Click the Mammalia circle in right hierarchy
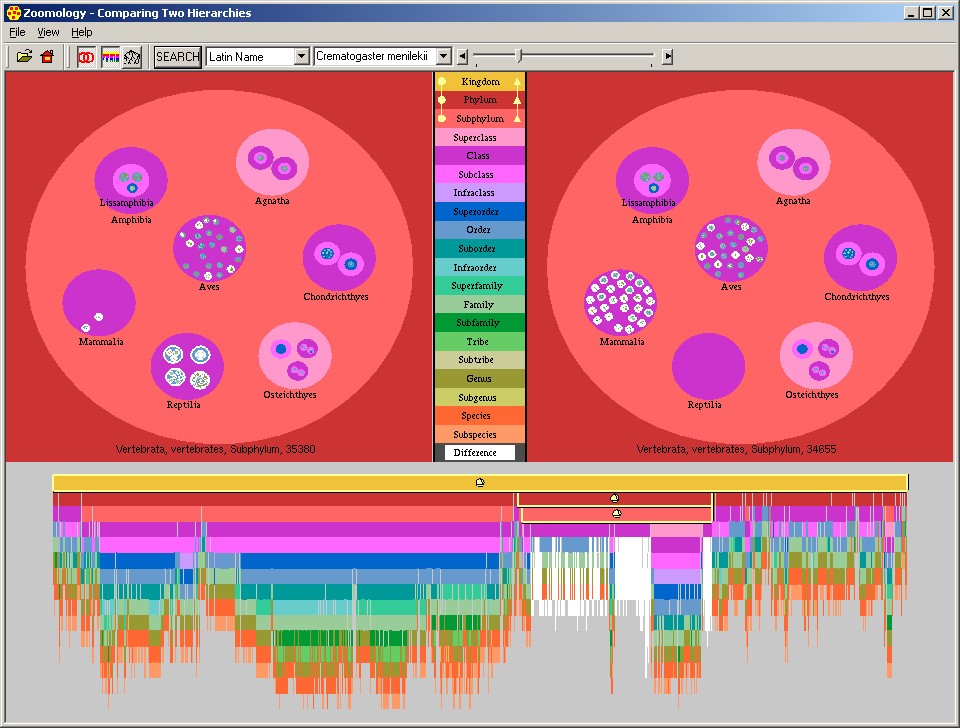 coord(621,302)
